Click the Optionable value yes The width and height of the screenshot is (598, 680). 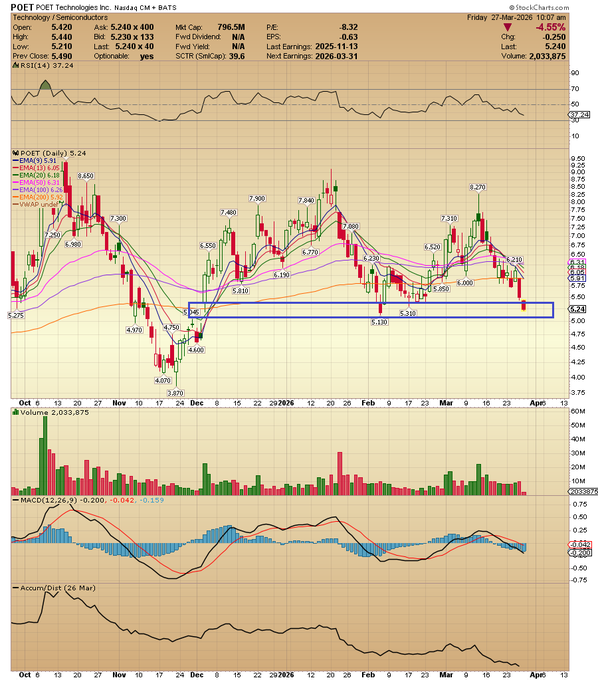(x=147, y=56)
